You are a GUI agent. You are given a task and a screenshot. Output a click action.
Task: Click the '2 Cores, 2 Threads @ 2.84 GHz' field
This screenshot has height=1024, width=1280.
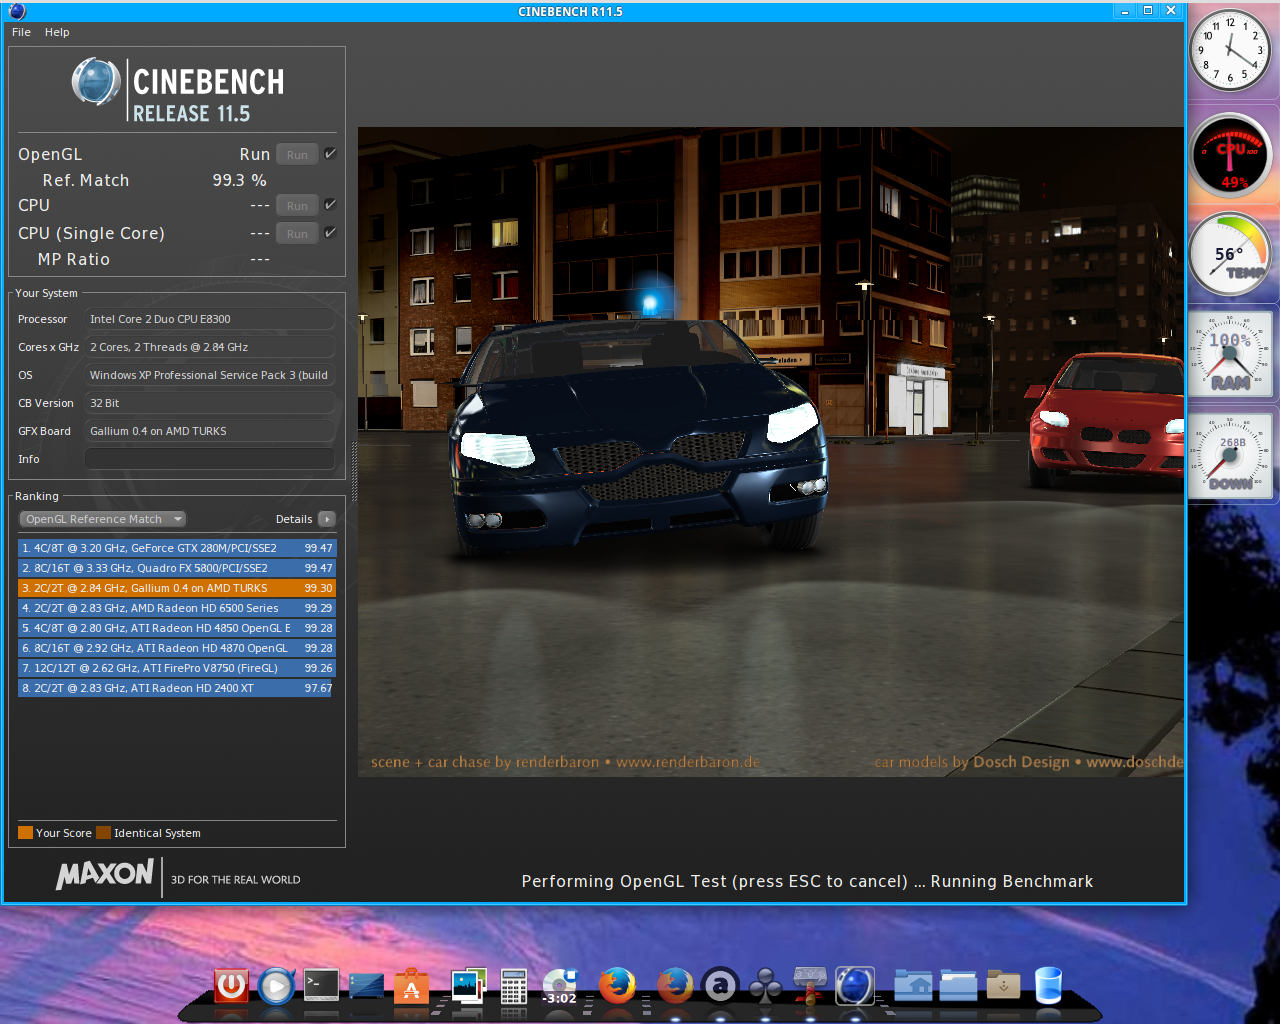tap(210, 347)
